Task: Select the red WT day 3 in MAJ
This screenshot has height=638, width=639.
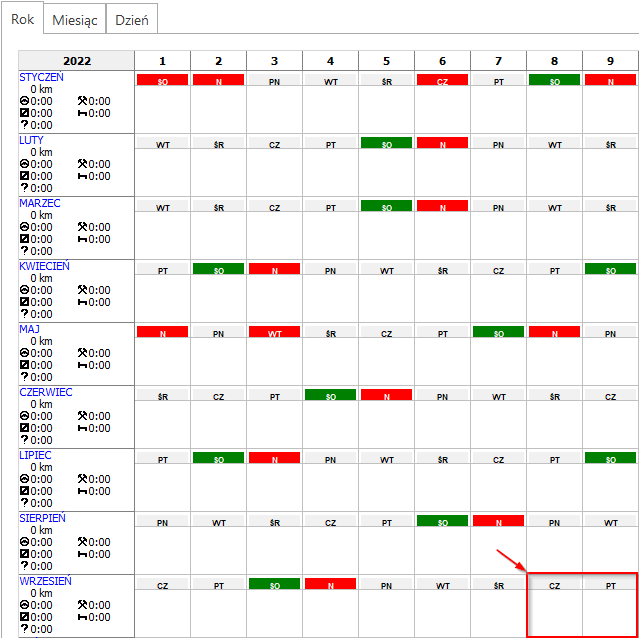Action: pyautogui.click(x=274, y=332)
